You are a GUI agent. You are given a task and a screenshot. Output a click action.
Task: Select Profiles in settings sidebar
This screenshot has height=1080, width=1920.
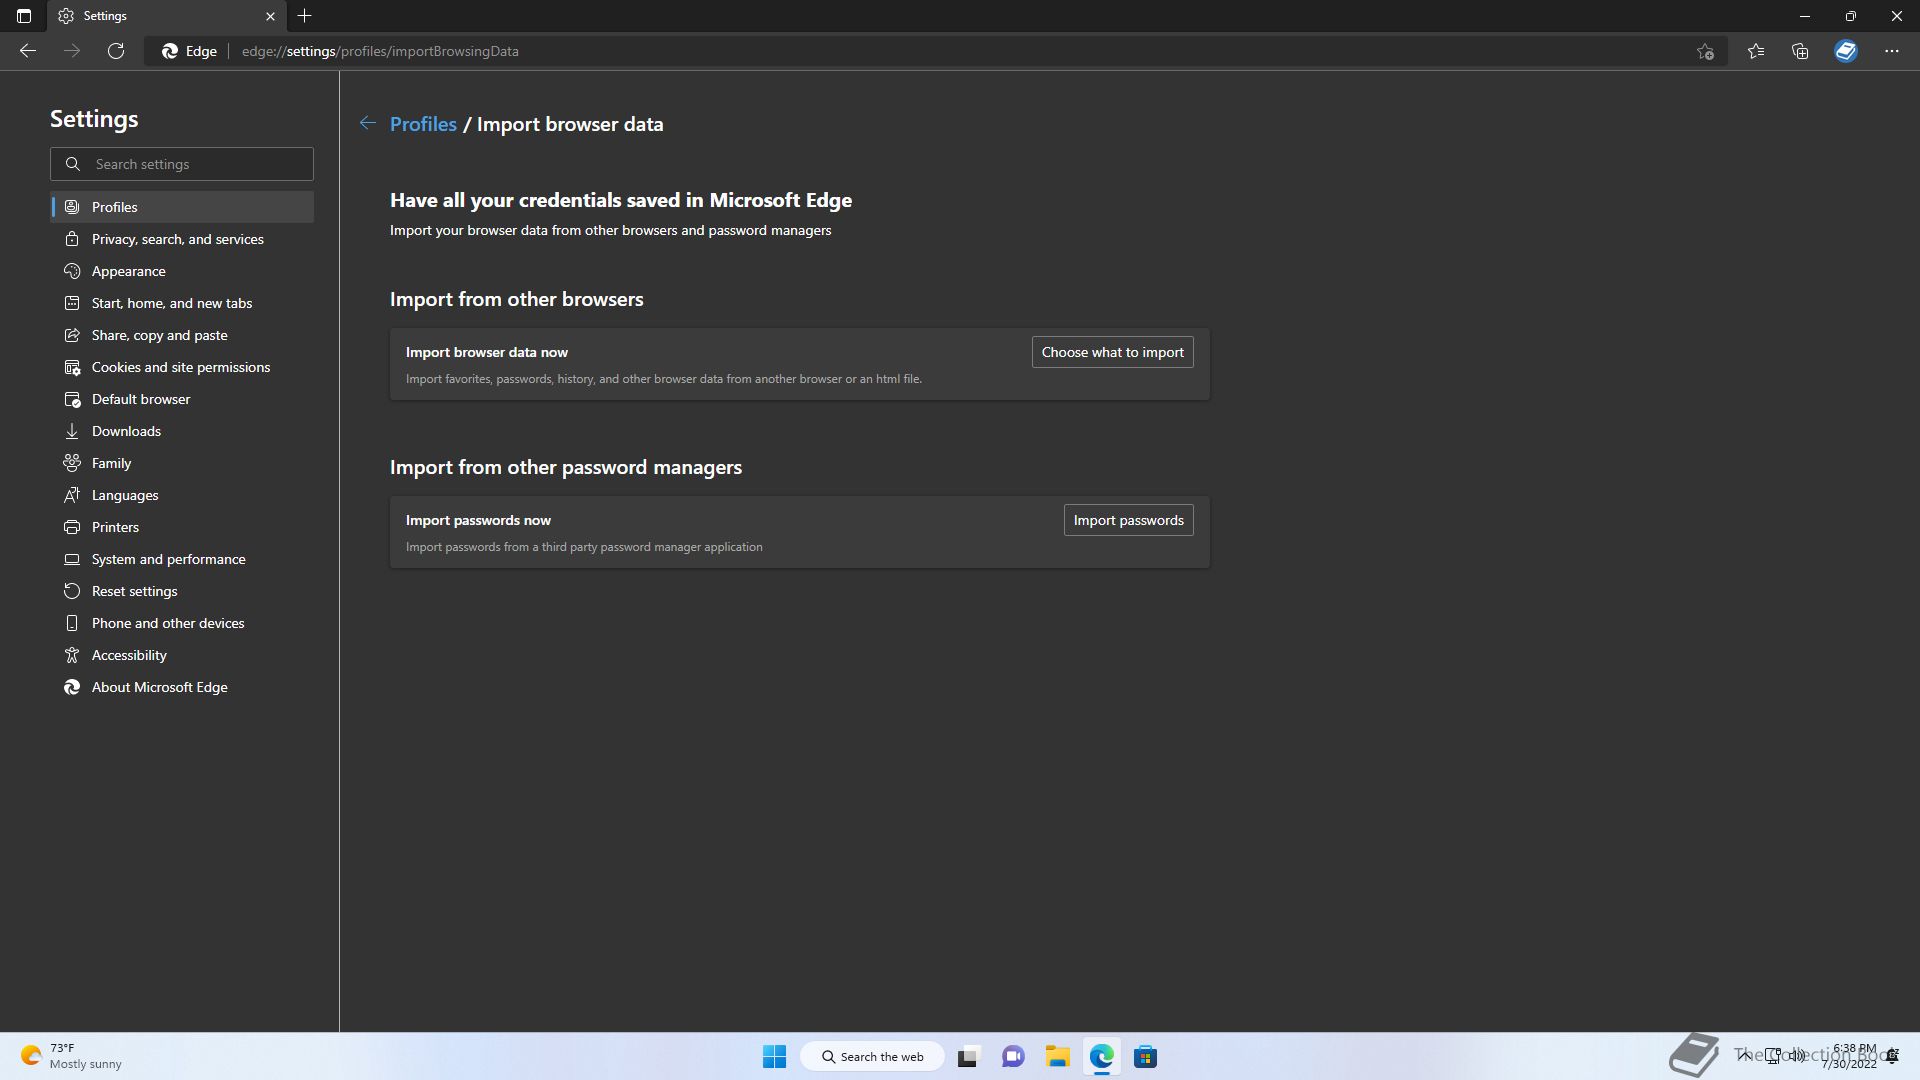click(182, 207)
